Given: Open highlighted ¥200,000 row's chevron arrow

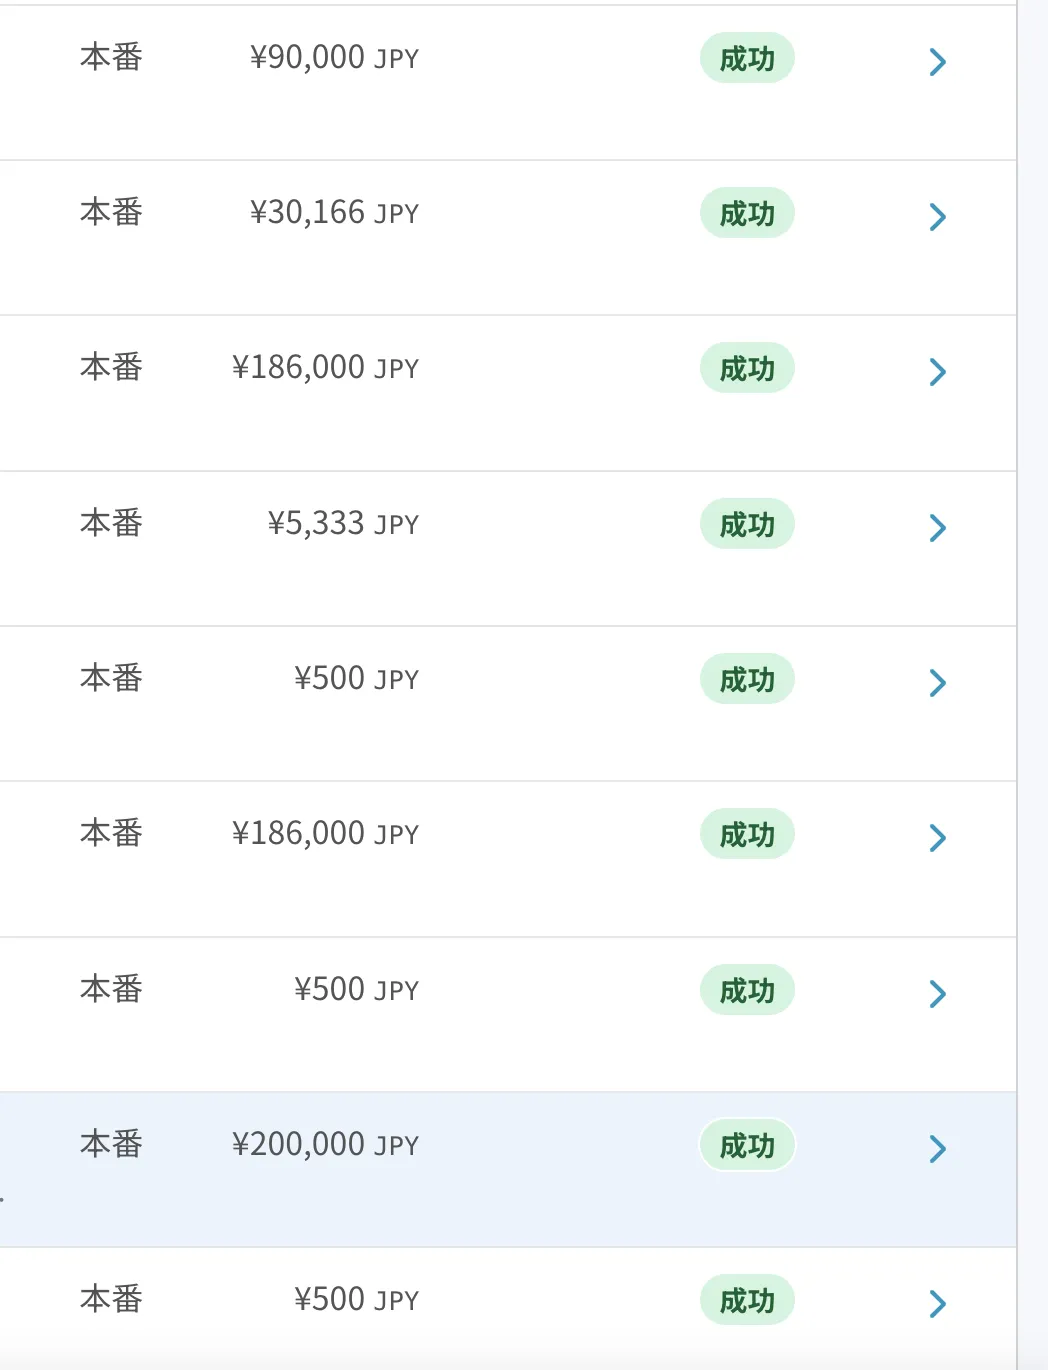Looking at the screenshot, I should click(x=937, y=1149).
